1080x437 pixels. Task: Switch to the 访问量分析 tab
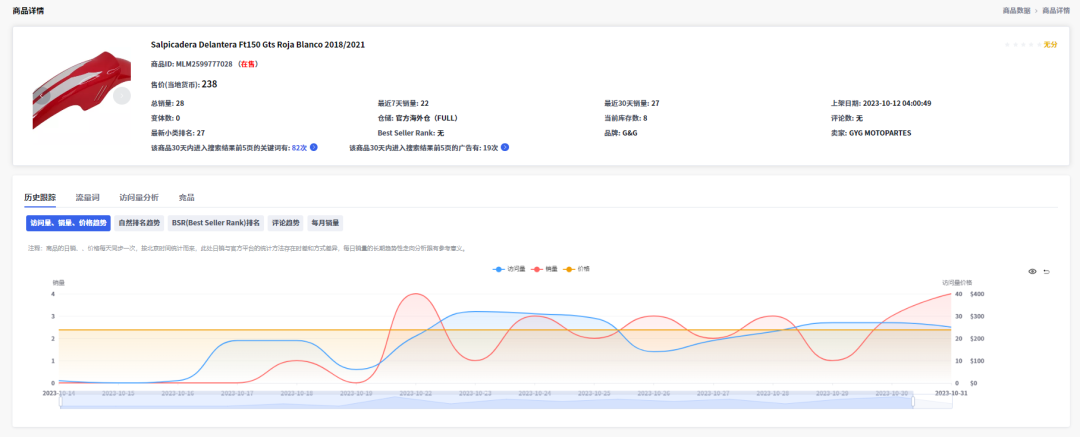point(139,198)
